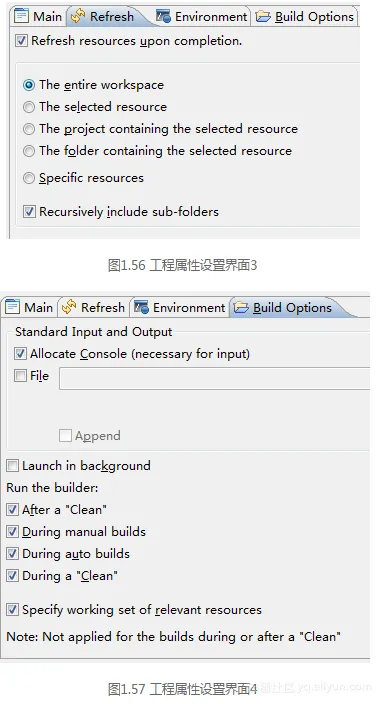Select Specific resources radio button
The image size is (382, 704).
pos(29,178)
